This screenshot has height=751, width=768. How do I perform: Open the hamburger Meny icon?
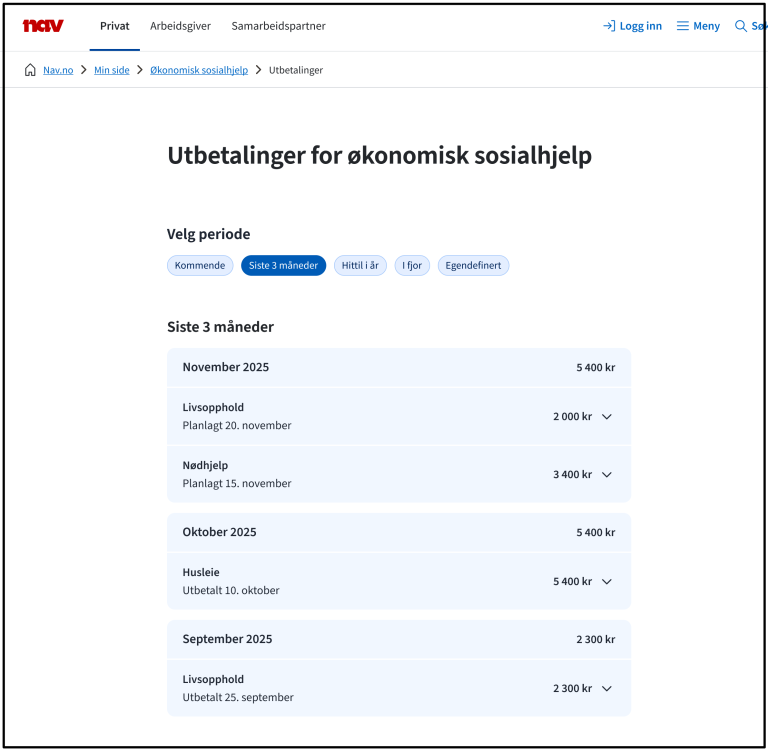[x=683, y=26]
